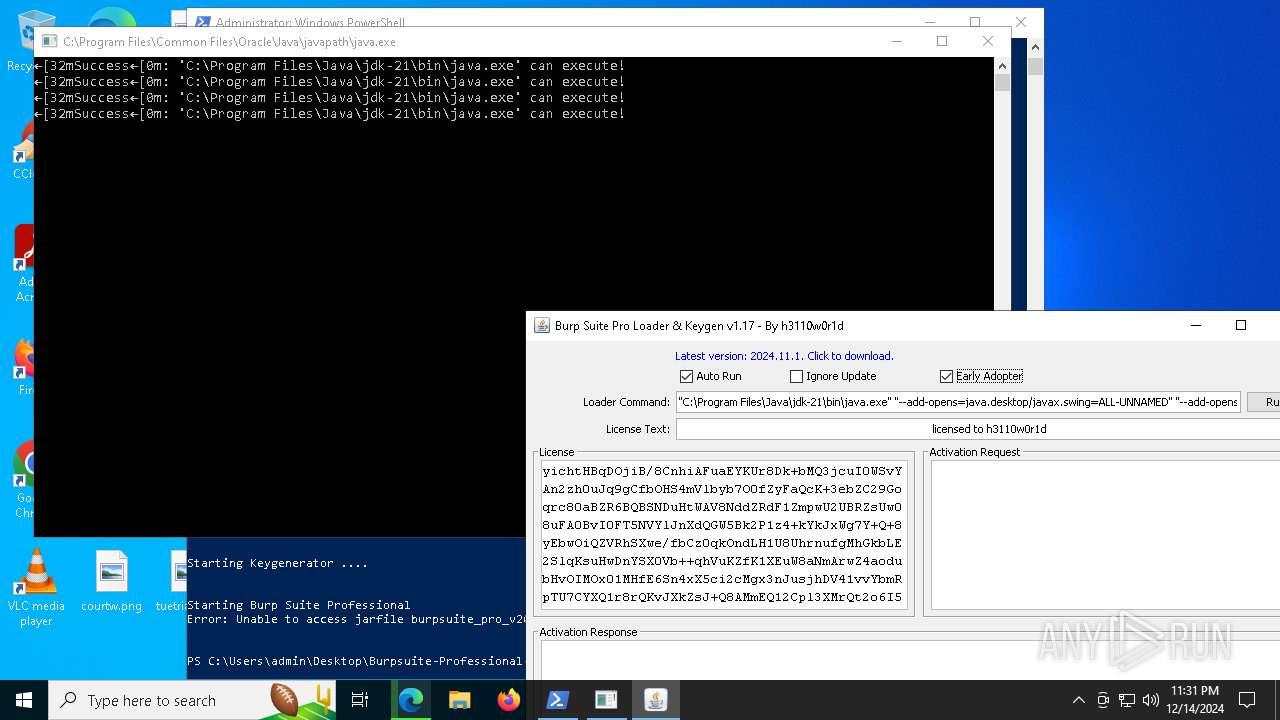This screenshot has height=720, width=1280.
Task: Click the 'Error: Unable to access jarfile' line
Action: (356, 619)
